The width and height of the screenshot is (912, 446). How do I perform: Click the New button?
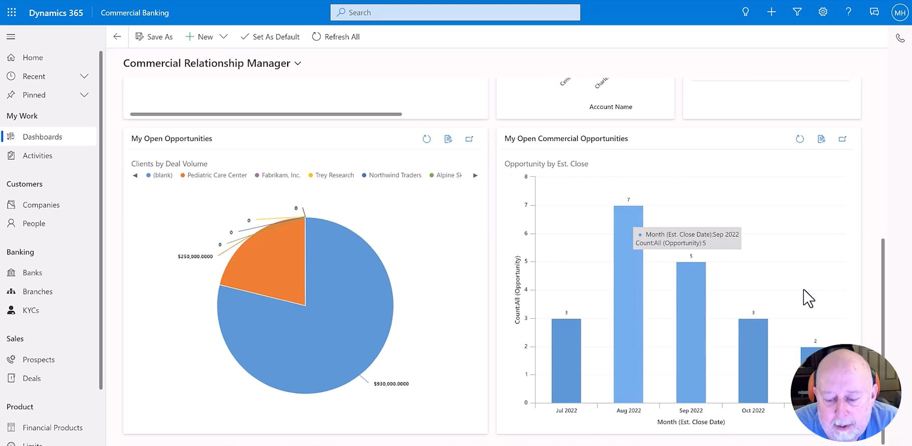coord(199,37)
